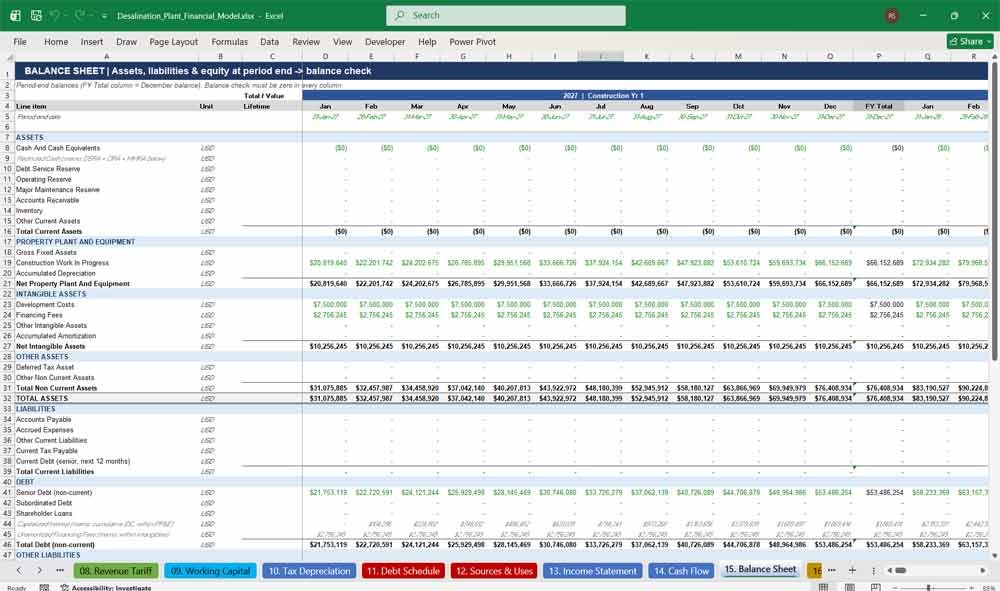Add a new sheet with plus icon
The width and height of the screenshot is (1000, 591).
852,571
